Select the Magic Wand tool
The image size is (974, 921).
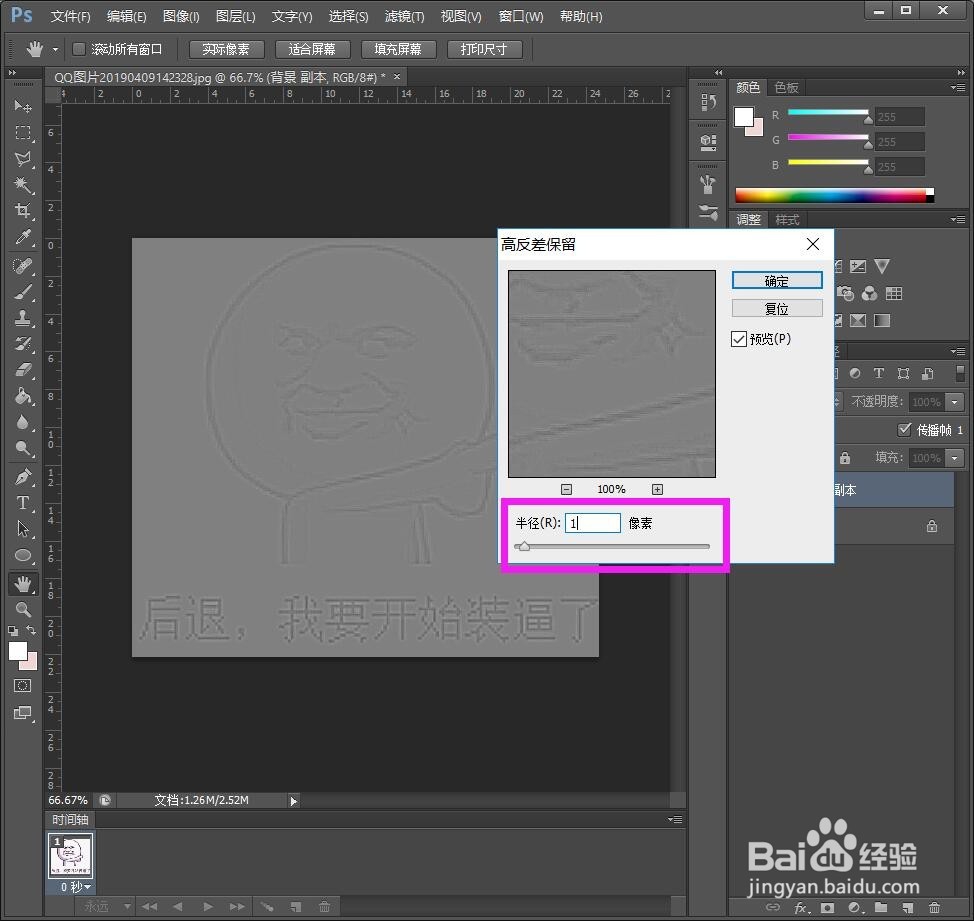[x=23, y=185]
